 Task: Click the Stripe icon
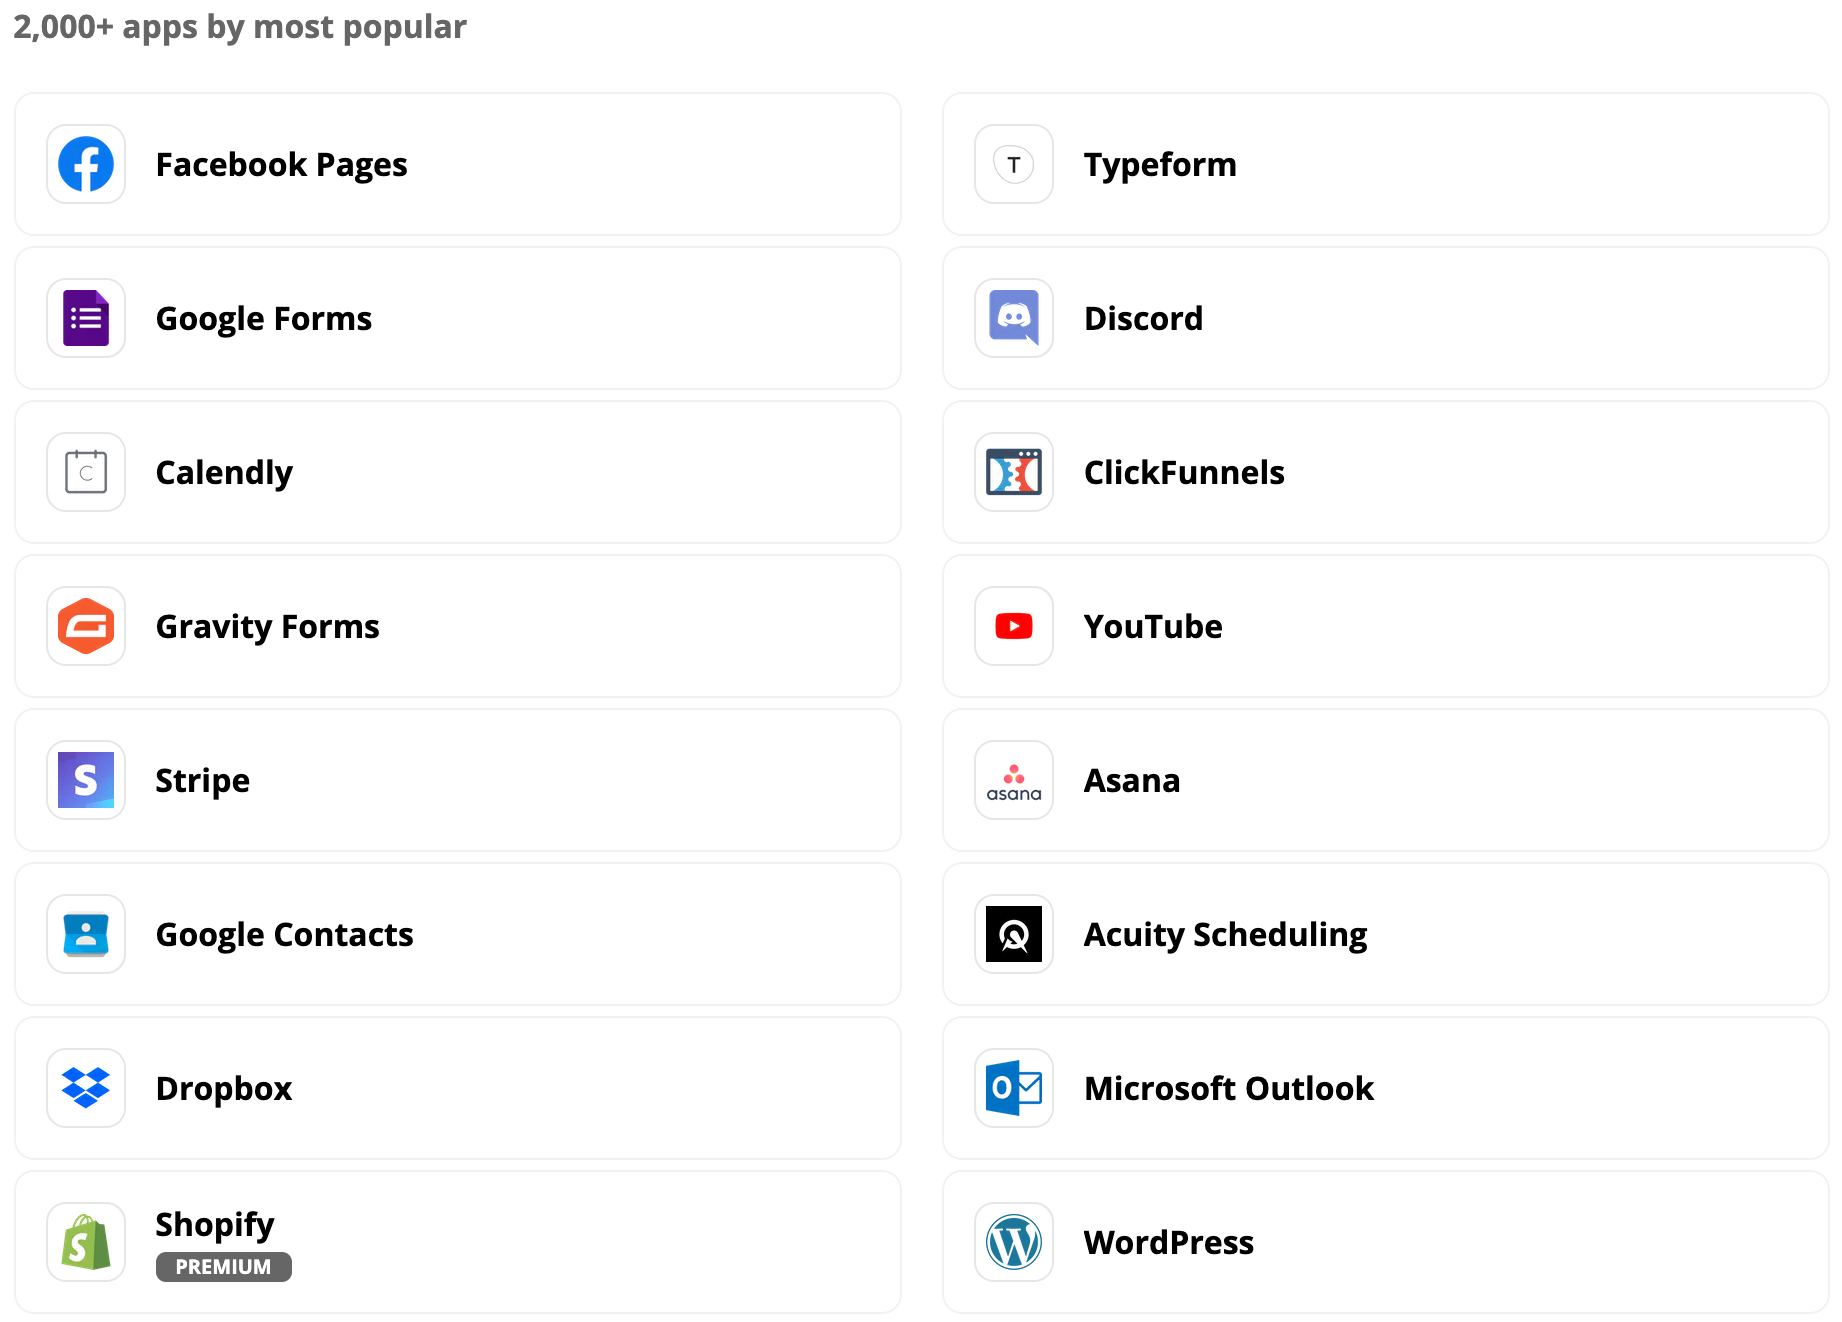click(85, 780)
